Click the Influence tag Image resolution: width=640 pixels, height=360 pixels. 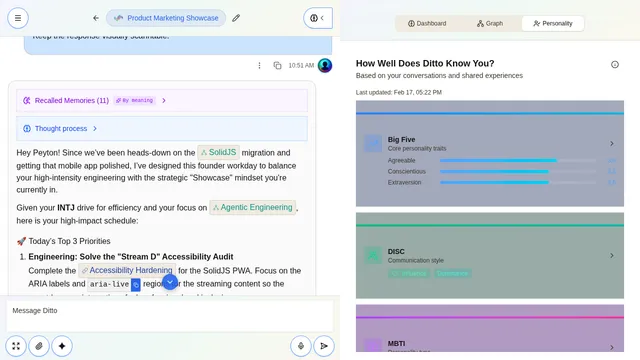[409, 273]
